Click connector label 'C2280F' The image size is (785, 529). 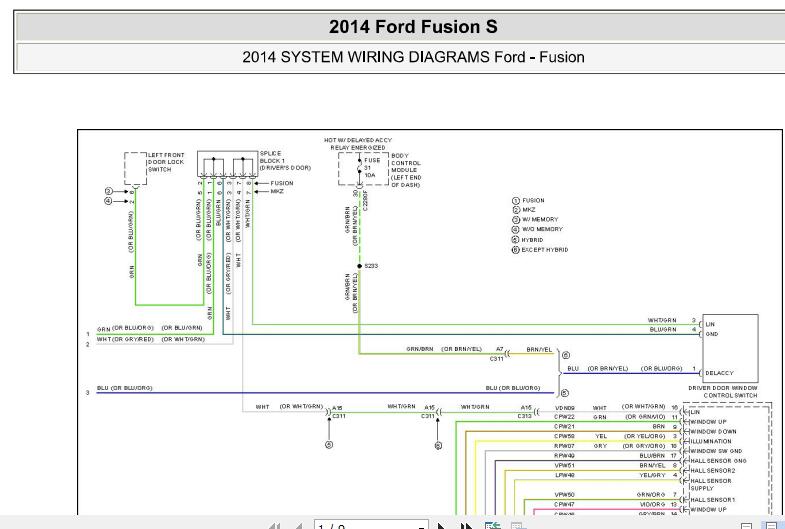click(x=365, y=201)
